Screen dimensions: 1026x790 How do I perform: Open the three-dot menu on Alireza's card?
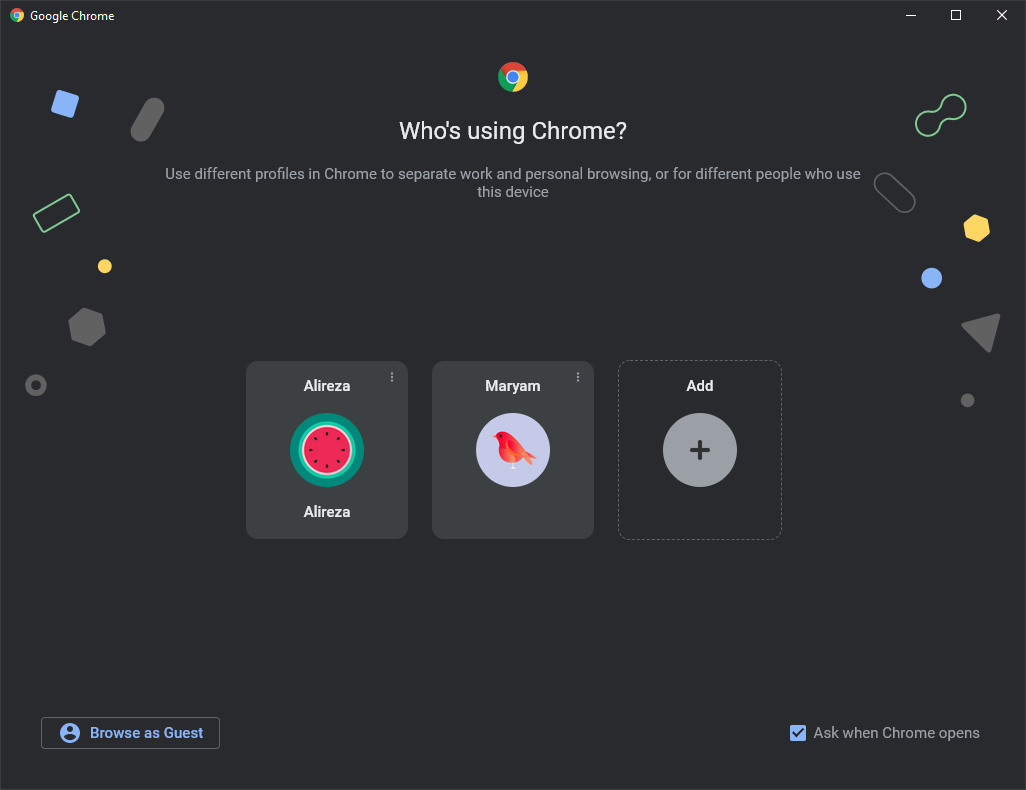[392, 377]
